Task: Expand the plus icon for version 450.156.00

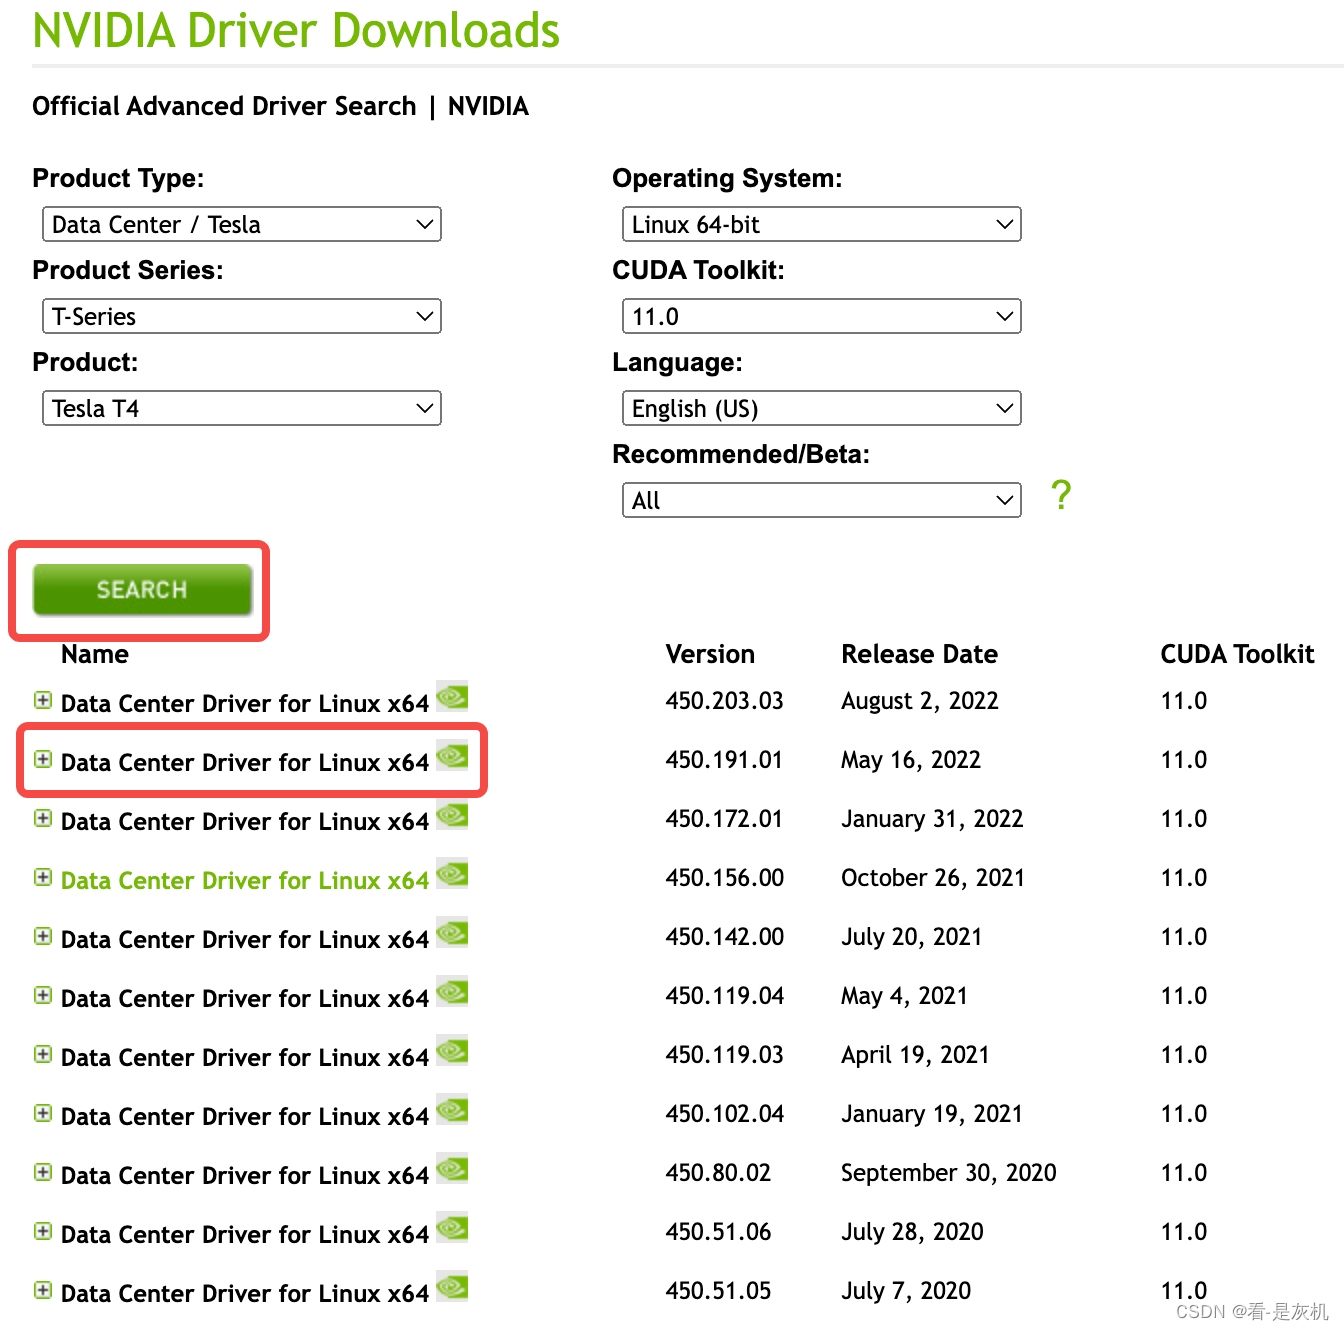Action: click(43, 877)
